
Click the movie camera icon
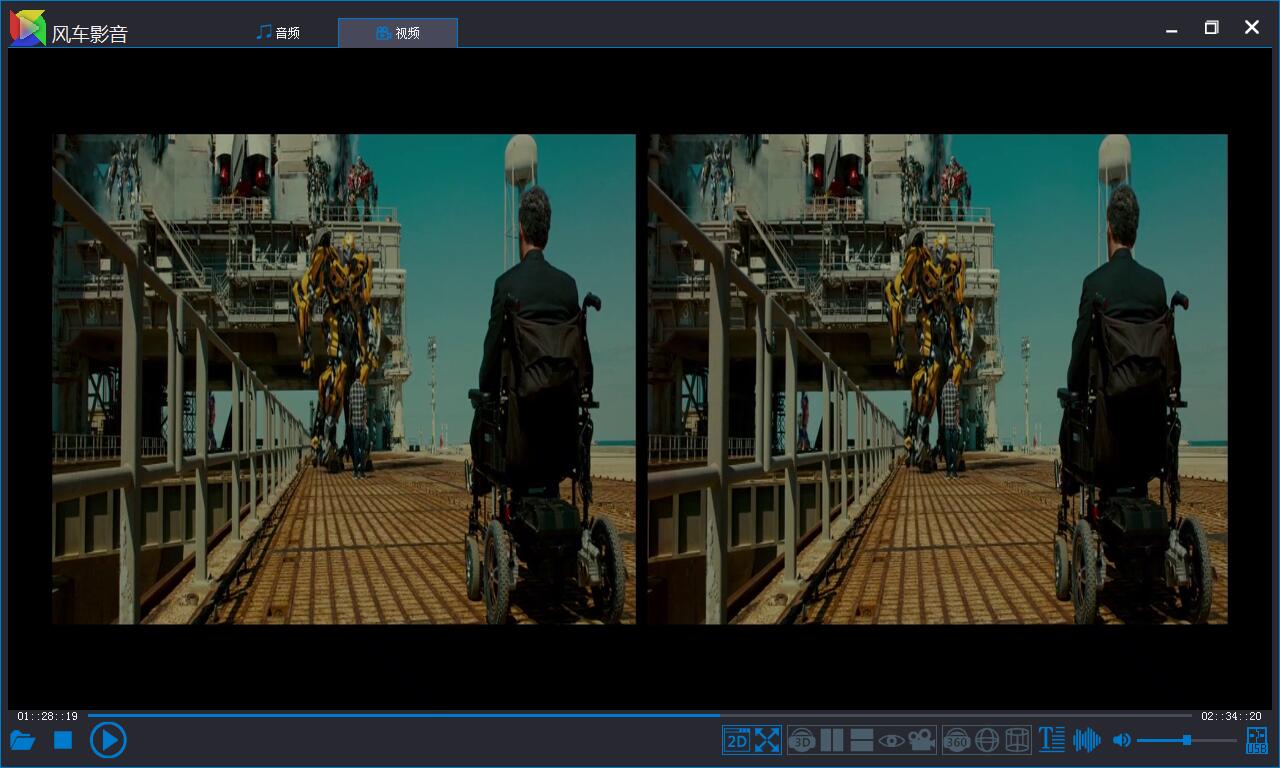click(x=921, y=740)
